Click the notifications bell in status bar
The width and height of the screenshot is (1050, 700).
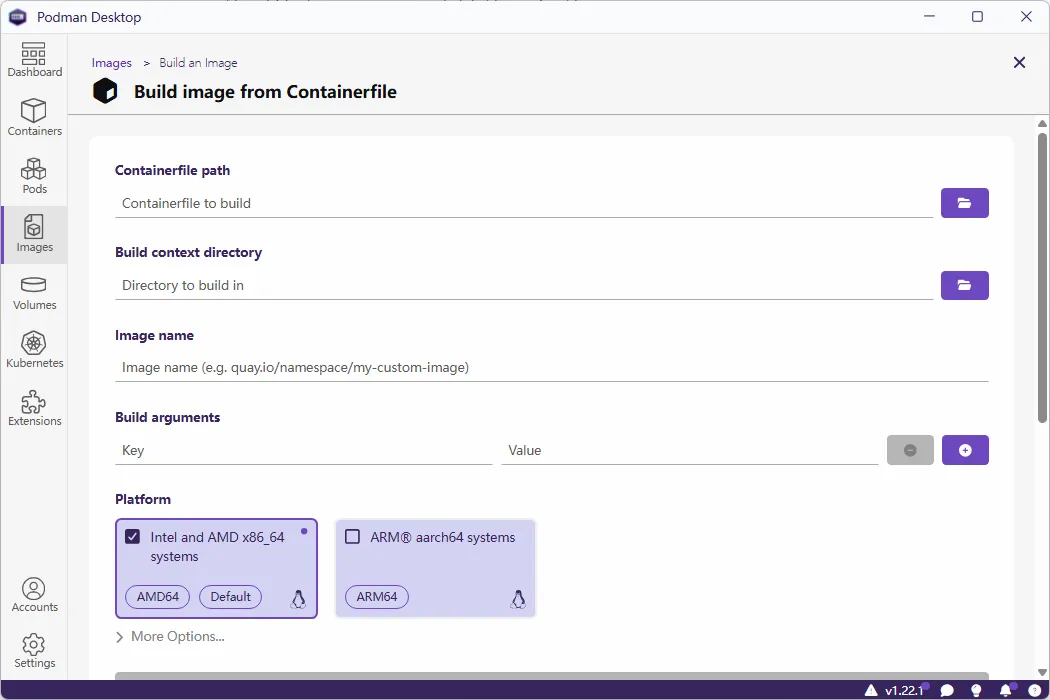coord(1006,690)
